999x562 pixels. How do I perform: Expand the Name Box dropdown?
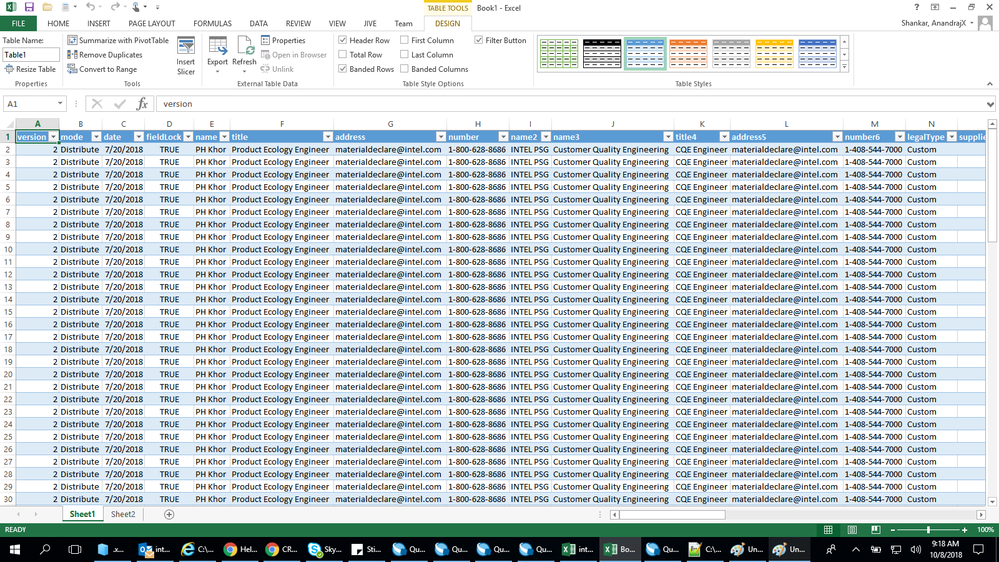[60, 104]
